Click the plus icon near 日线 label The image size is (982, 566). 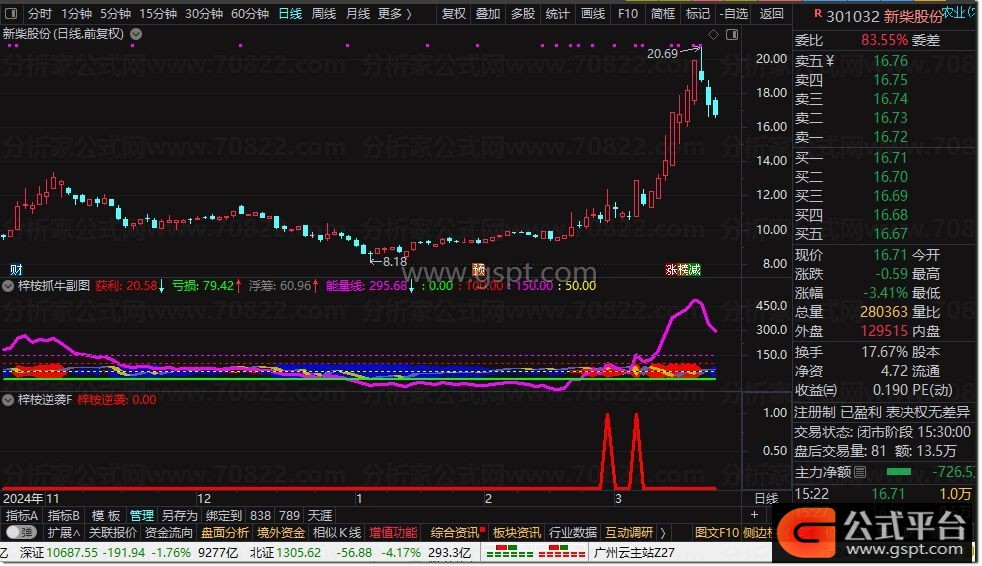[754, 515]
